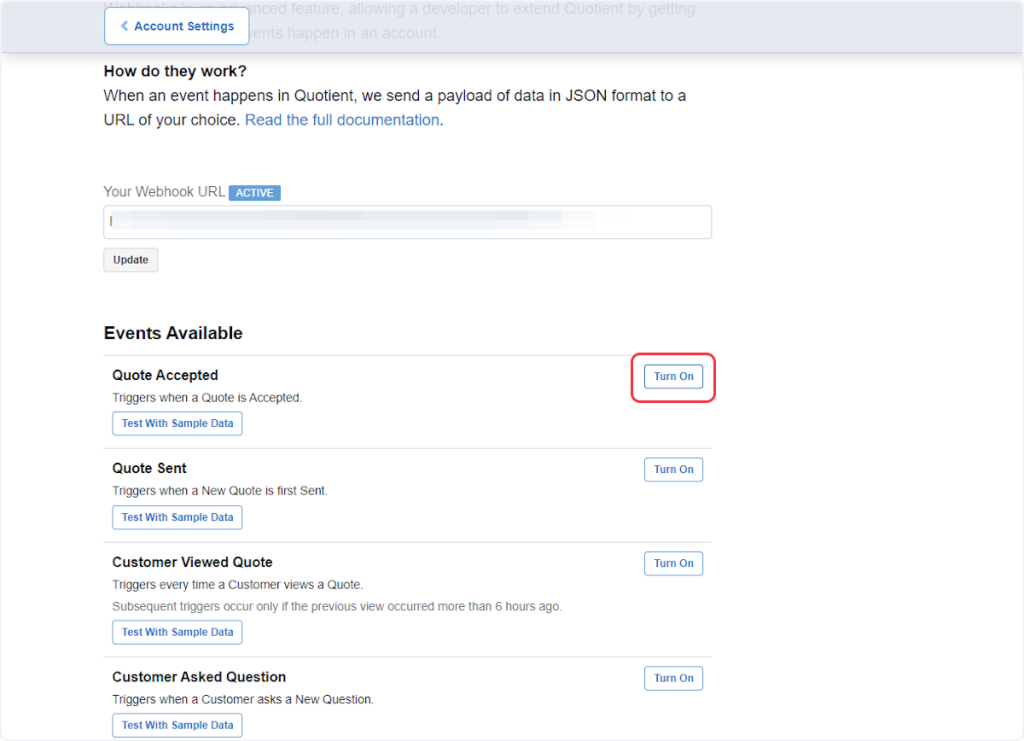Select the Quote Sent event title

coord(149,468)
